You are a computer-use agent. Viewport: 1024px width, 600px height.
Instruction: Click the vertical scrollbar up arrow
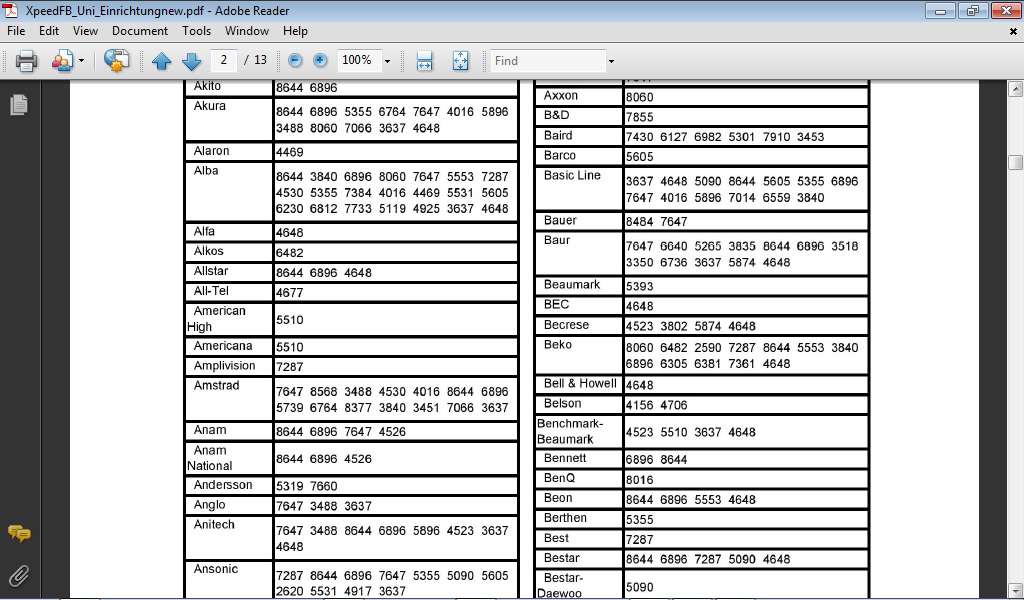click(1015, 89)
